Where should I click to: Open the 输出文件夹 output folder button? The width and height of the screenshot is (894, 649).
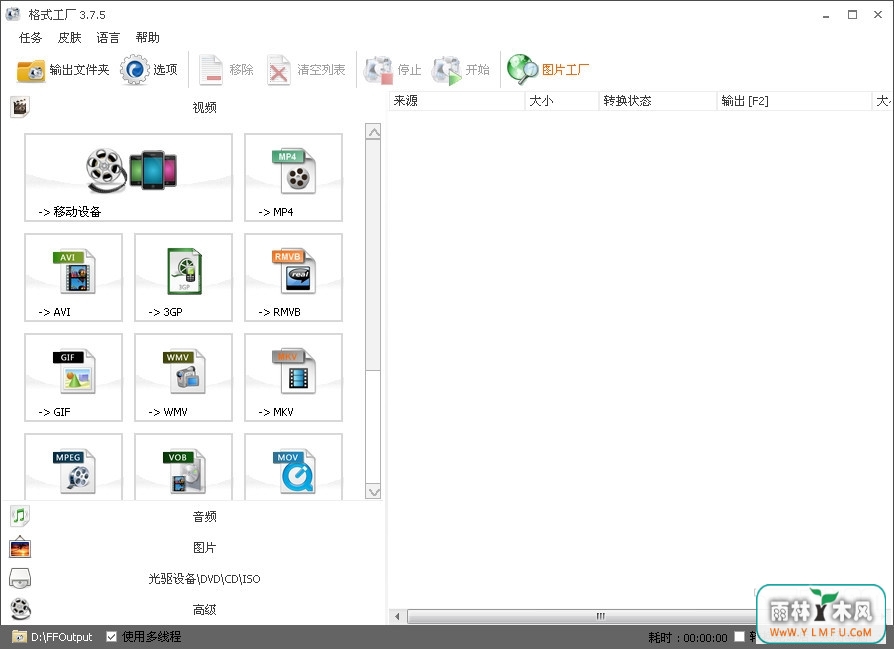point(63,70)
